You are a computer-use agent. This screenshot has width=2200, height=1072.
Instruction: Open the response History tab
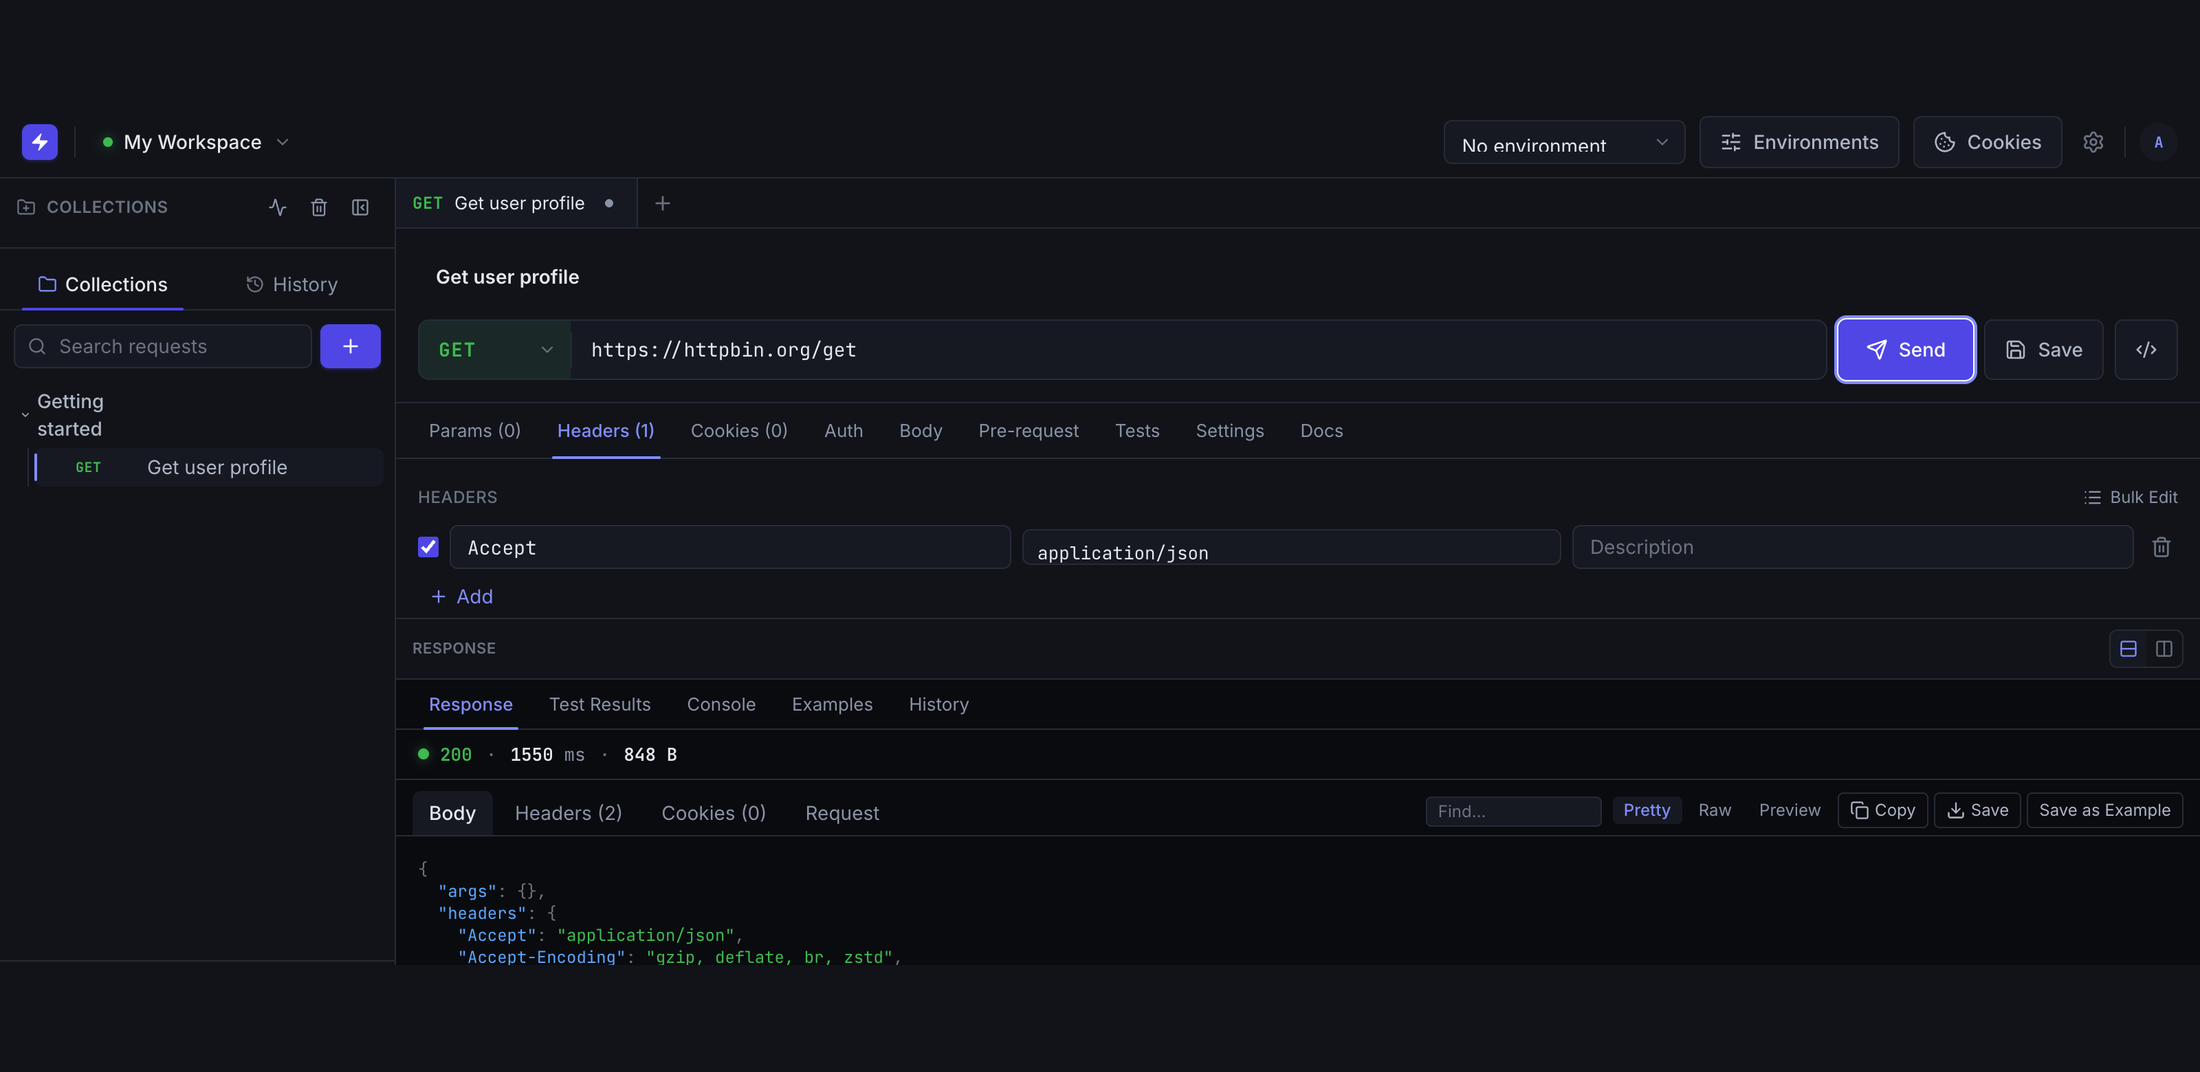(938, 705)
